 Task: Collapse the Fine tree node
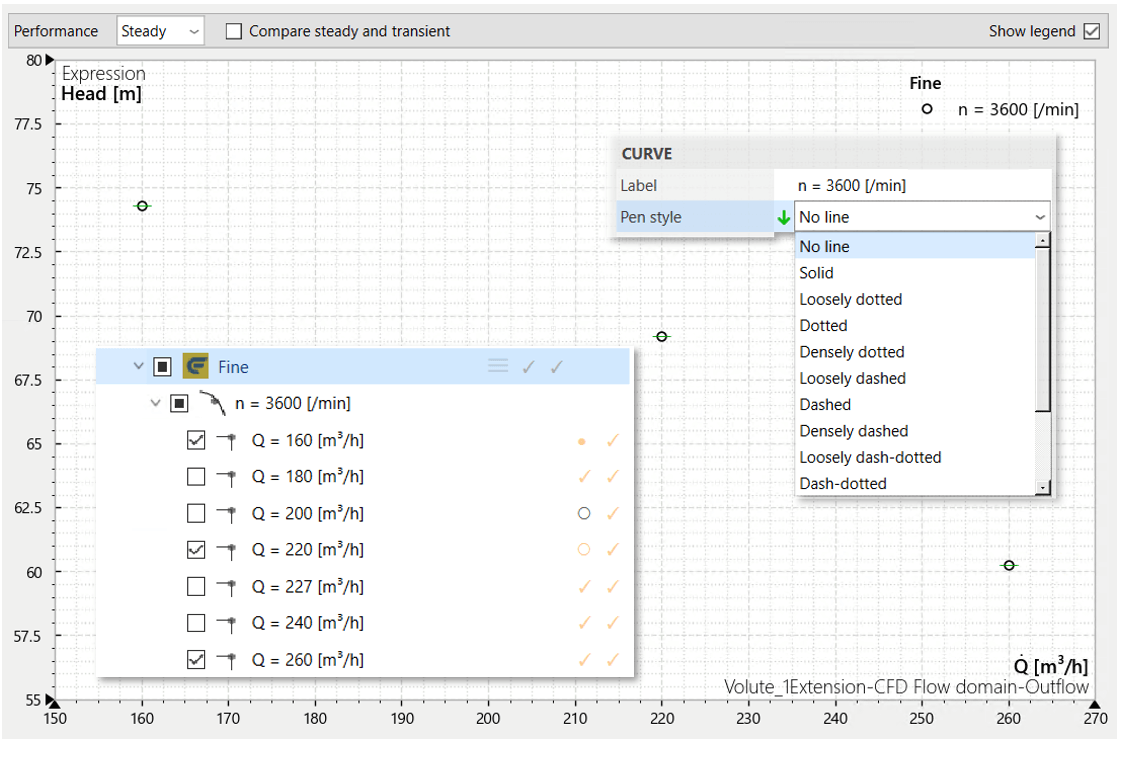click(x=139, y=366)
